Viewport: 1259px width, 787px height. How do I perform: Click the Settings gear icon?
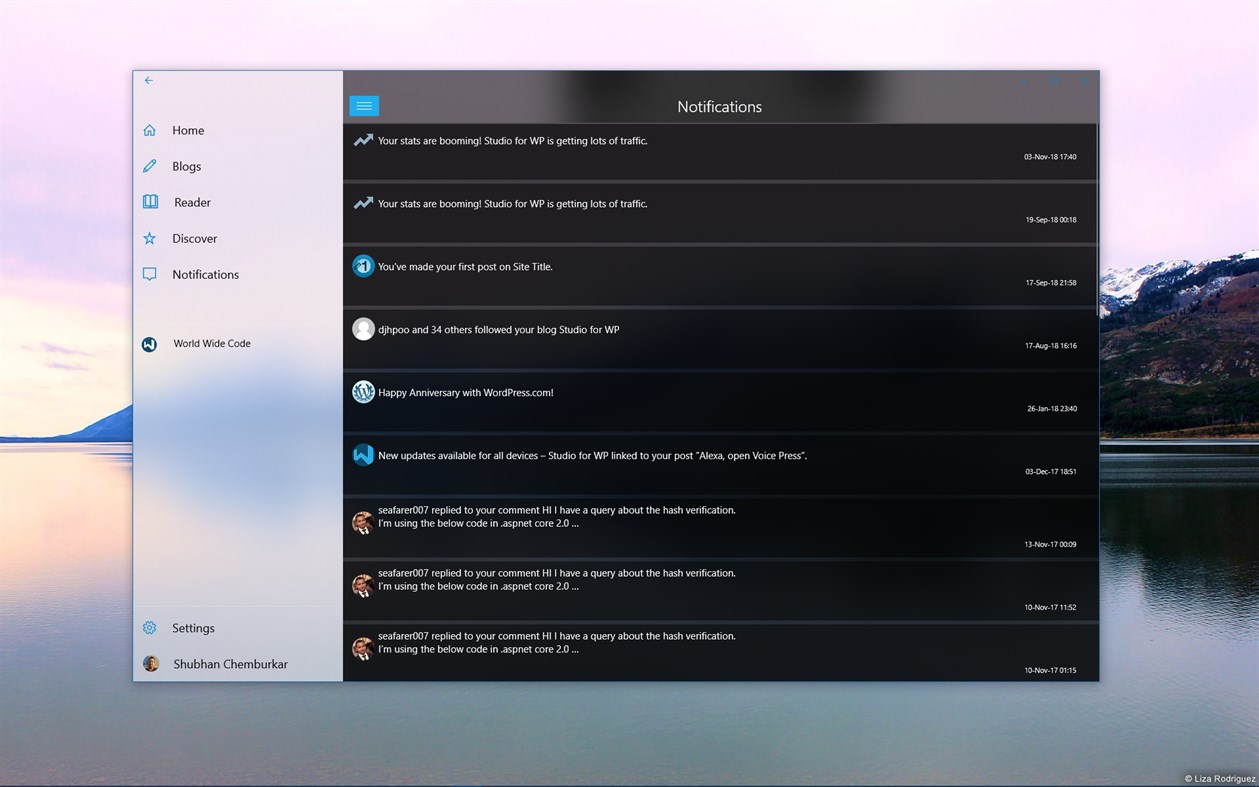(x=149, y=627)
